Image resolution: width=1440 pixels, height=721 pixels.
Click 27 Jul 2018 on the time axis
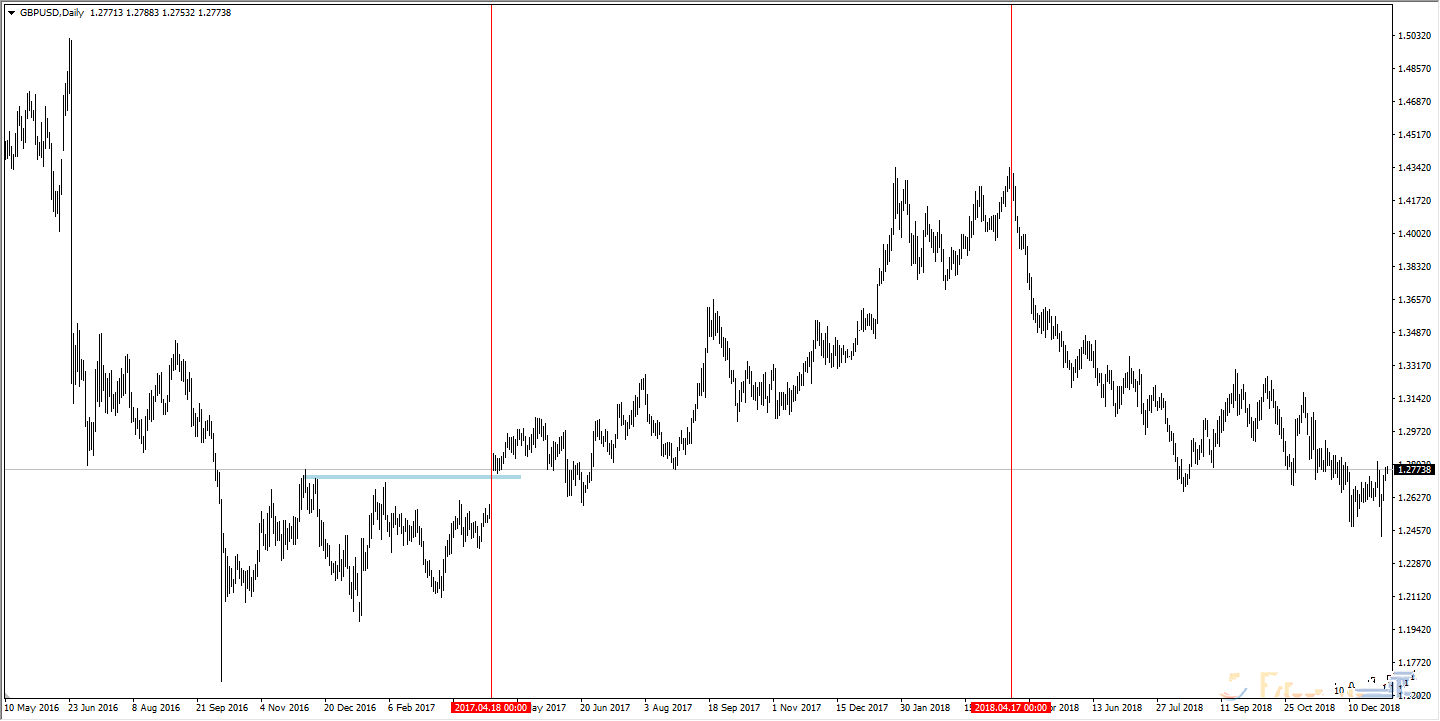coord(1181,708)
